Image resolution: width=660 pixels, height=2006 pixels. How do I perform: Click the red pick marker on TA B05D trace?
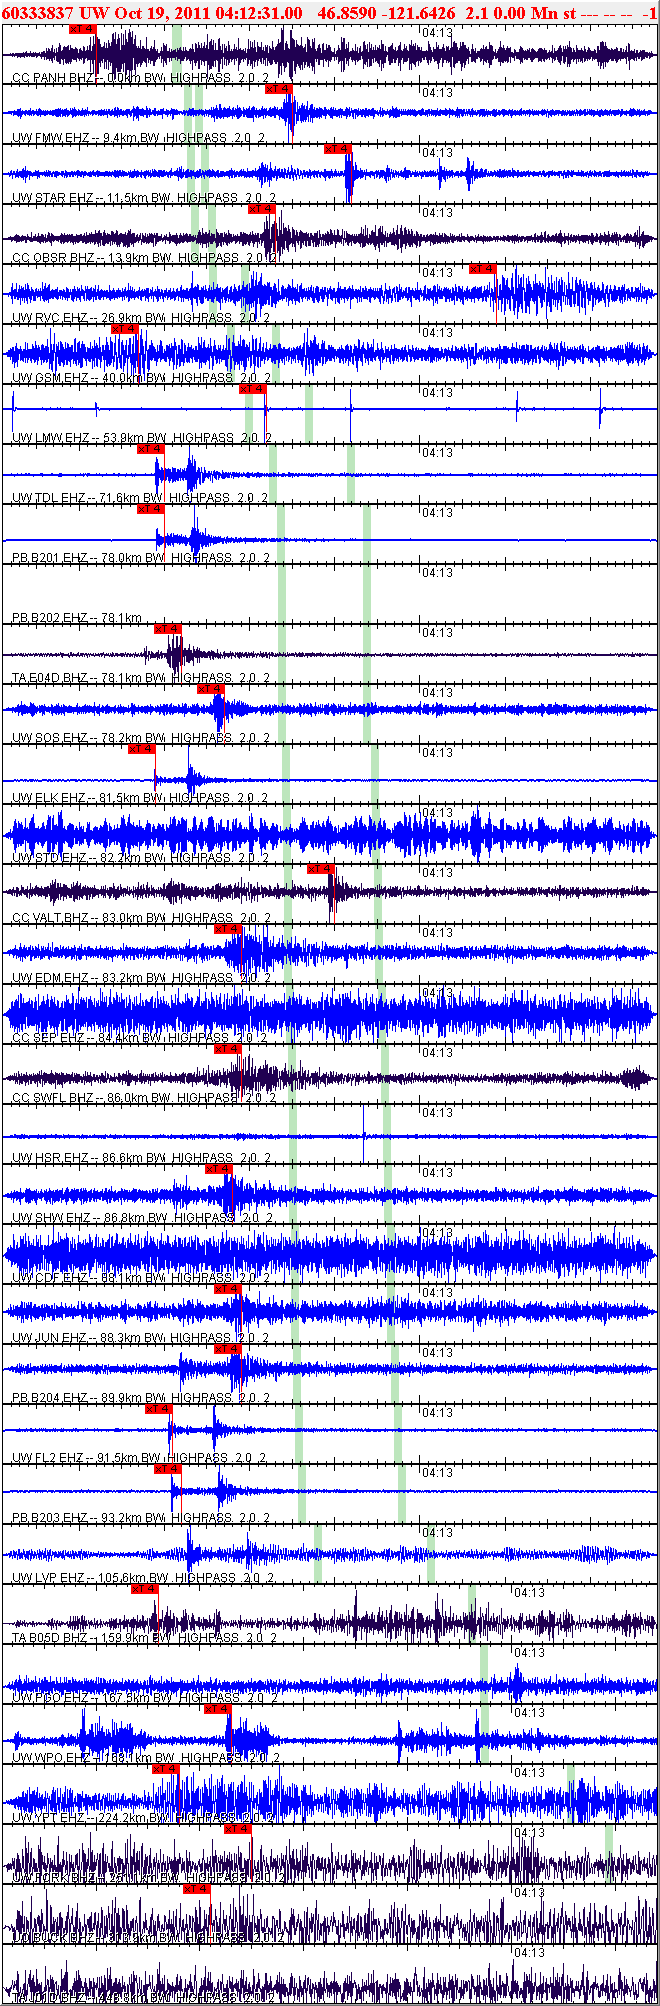[145, 1589]
